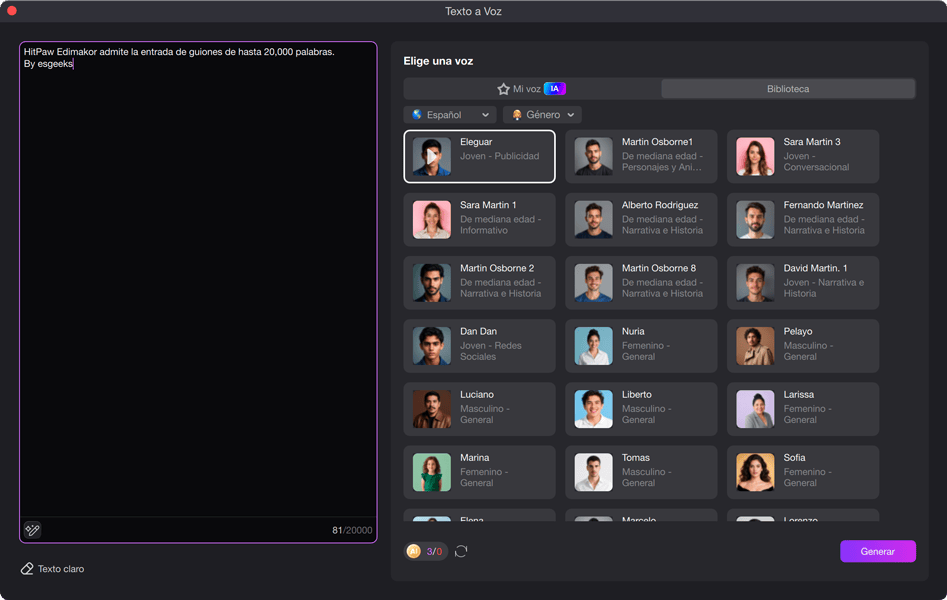The height and width of the screenshot is (600, 947).
Task: Choose the Alberto Rodriguez voice card
Action: point(641,219)
